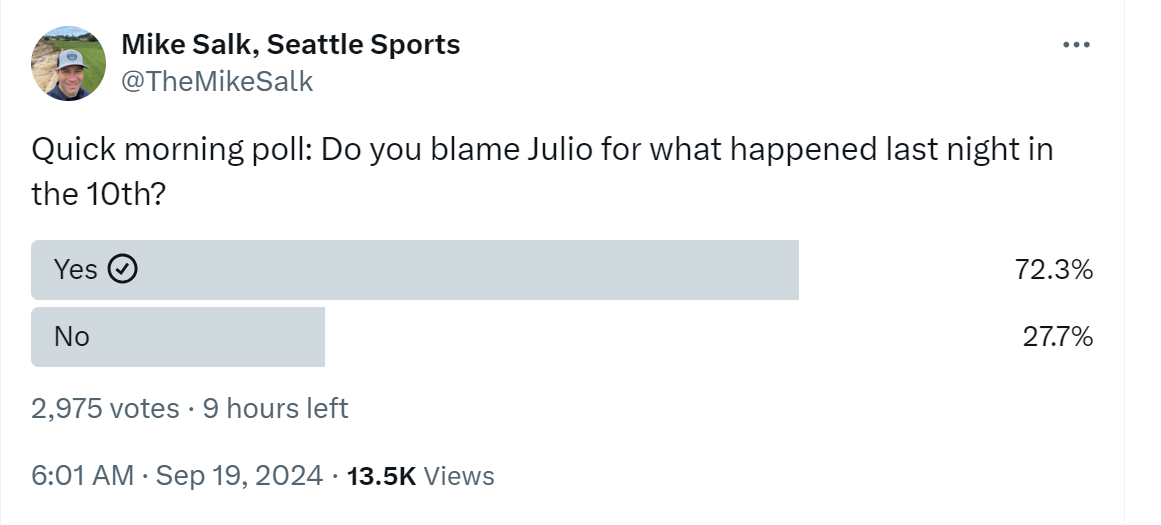Open the three-dot more options menu
This screenshot has width=1161, height=525.
[1076, 45]
